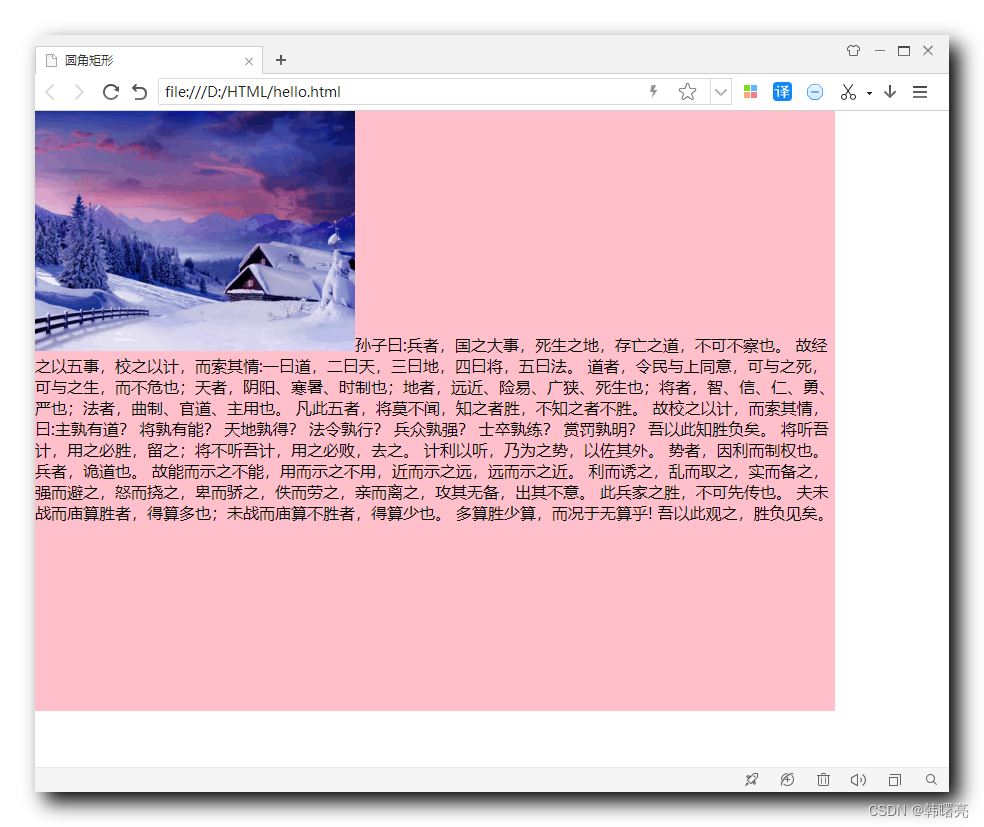
Task: Reload the page with refresh icon
Action: [x=110, y=92]
